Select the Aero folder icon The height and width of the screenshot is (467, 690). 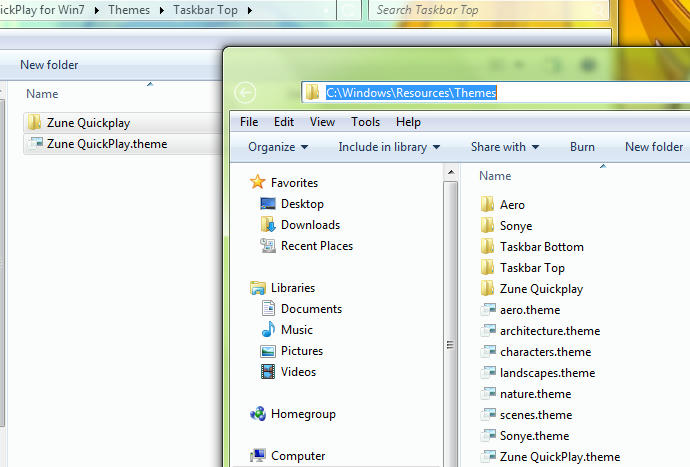[487, 204]
